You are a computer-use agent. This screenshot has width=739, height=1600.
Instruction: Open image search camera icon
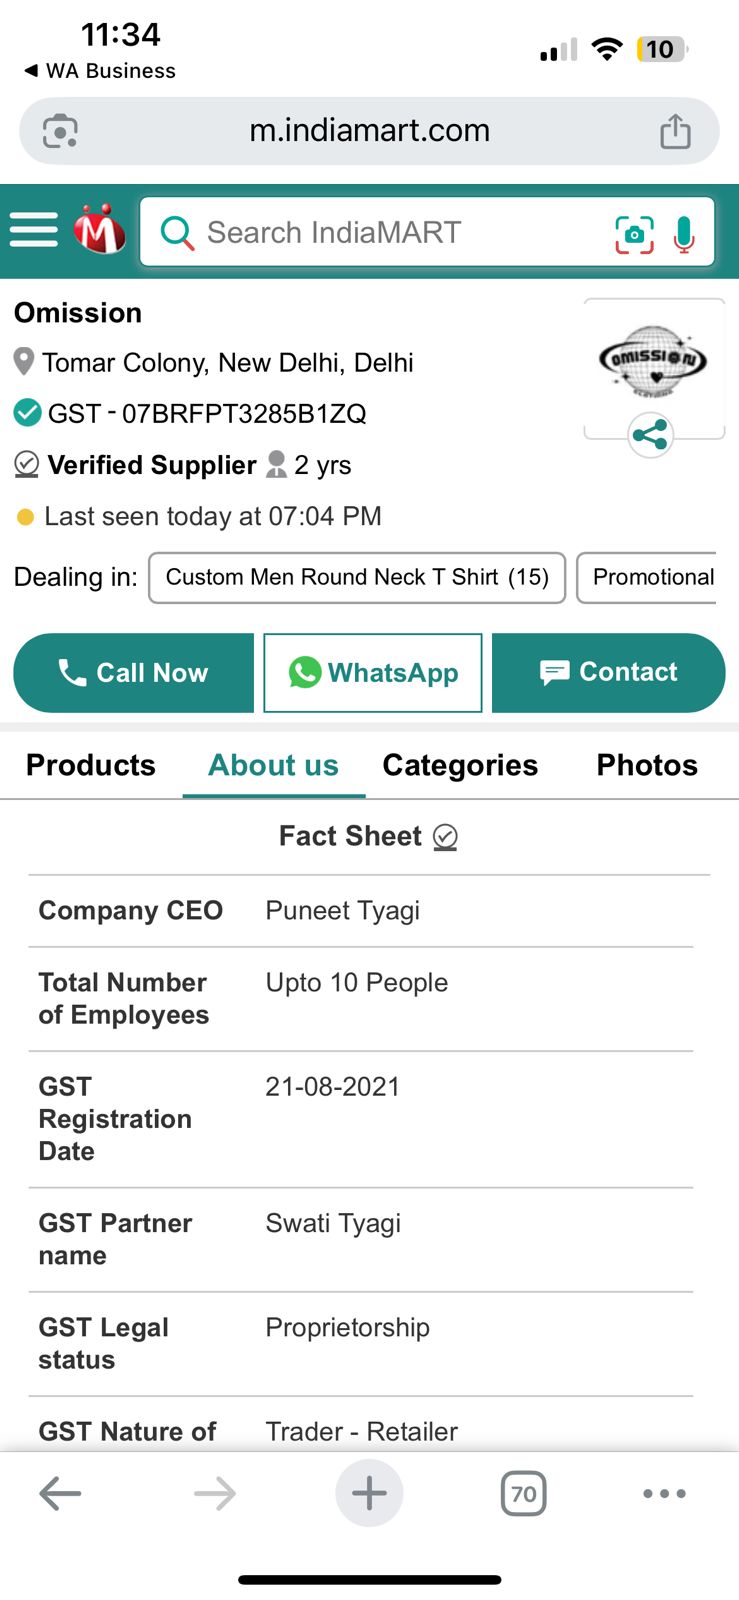click(634, 234)
